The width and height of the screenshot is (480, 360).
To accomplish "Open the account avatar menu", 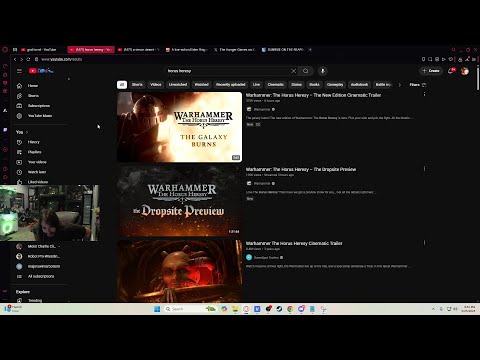I will (465, 71).
